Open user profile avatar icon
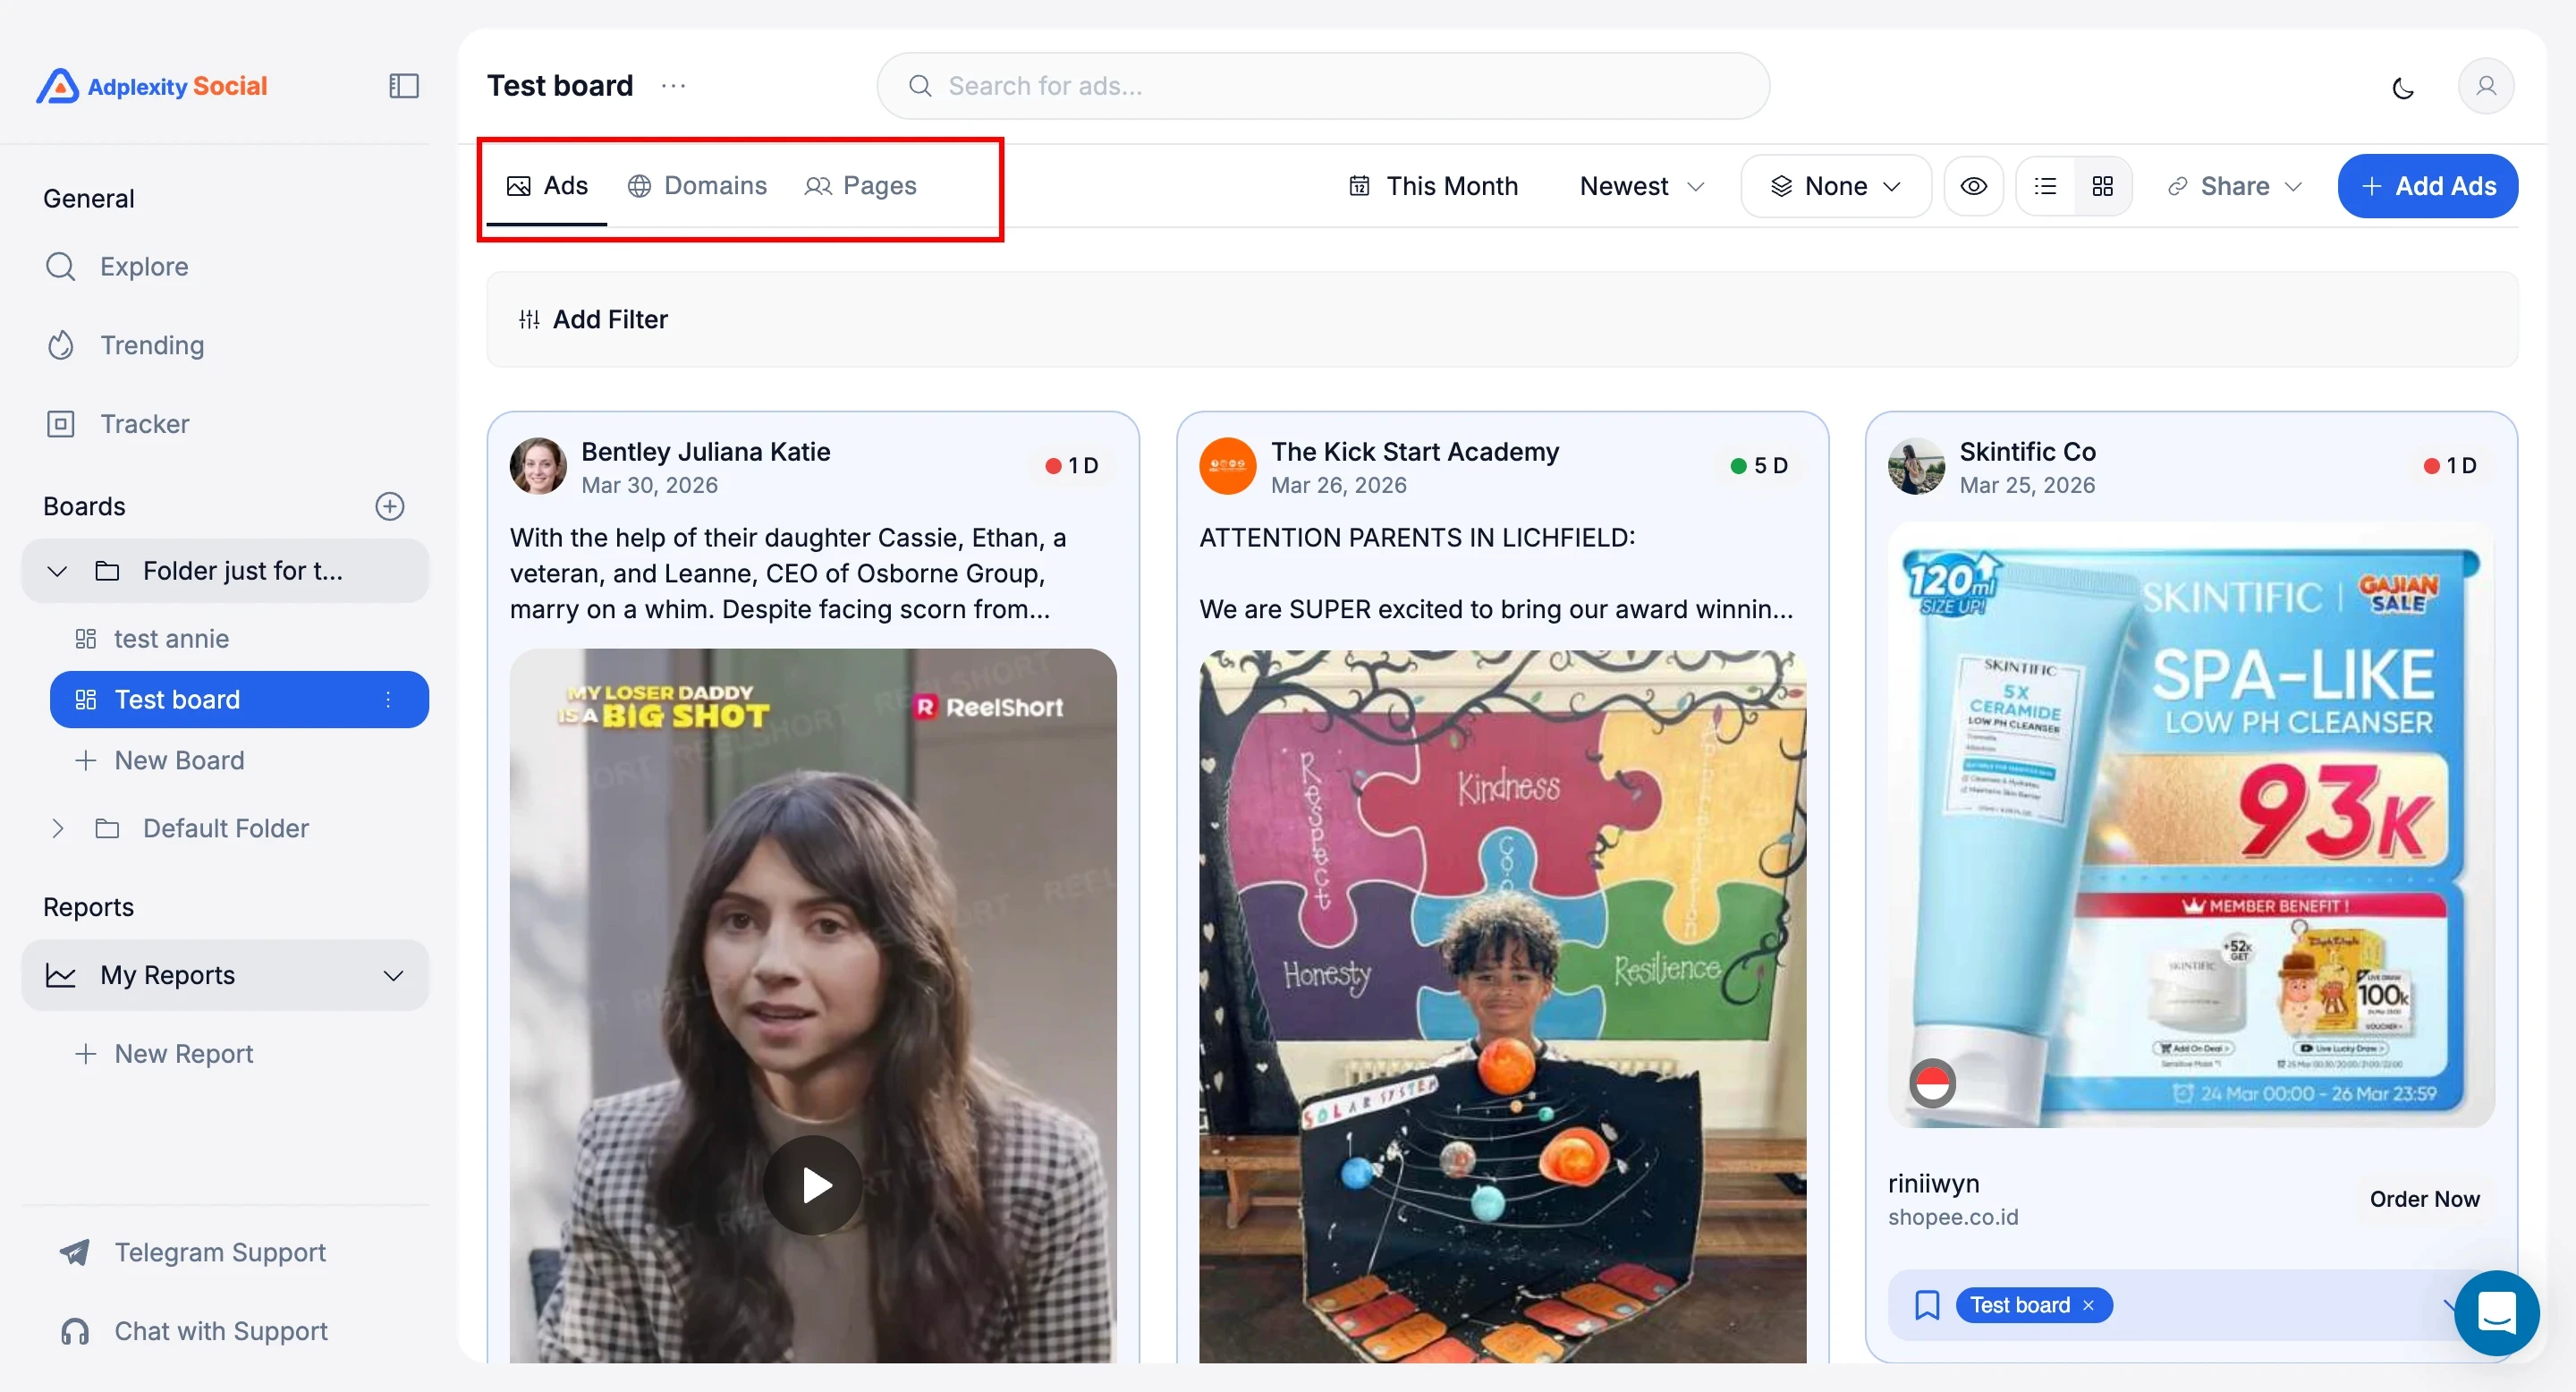 [x=2485, y=86]
